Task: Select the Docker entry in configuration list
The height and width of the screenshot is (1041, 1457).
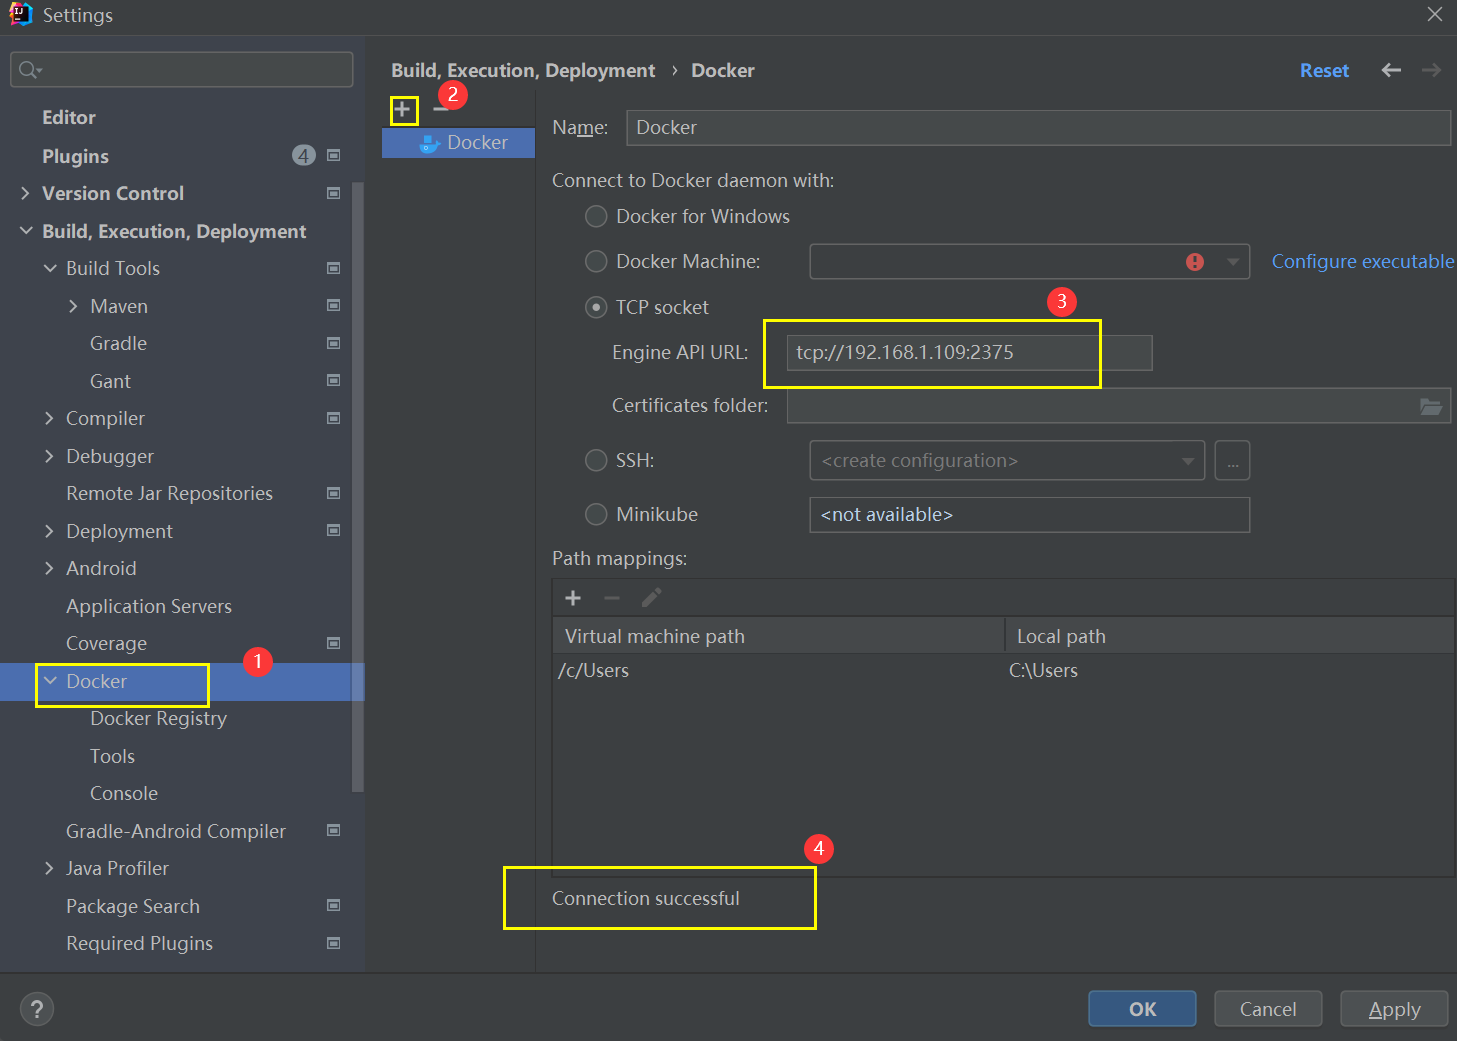Action: pos(458,143)
